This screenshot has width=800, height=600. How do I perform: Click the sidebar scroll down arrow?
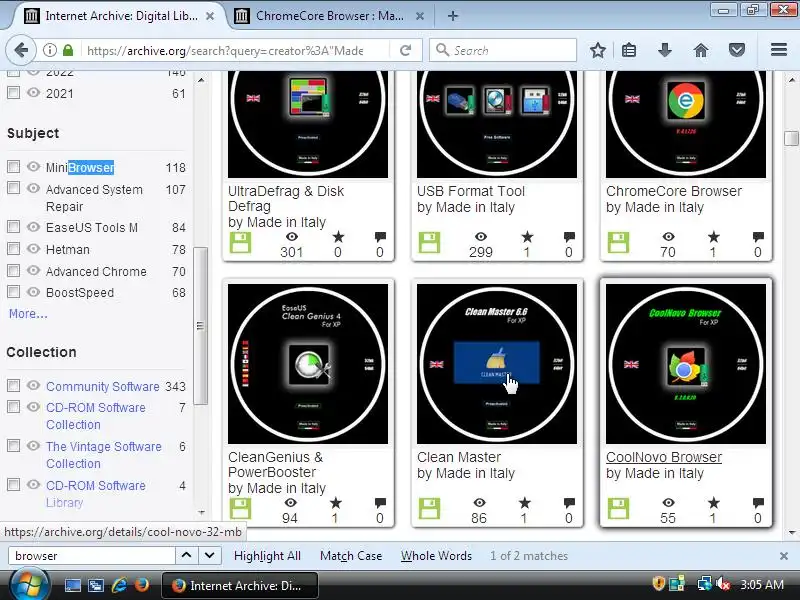coord(201,512)
